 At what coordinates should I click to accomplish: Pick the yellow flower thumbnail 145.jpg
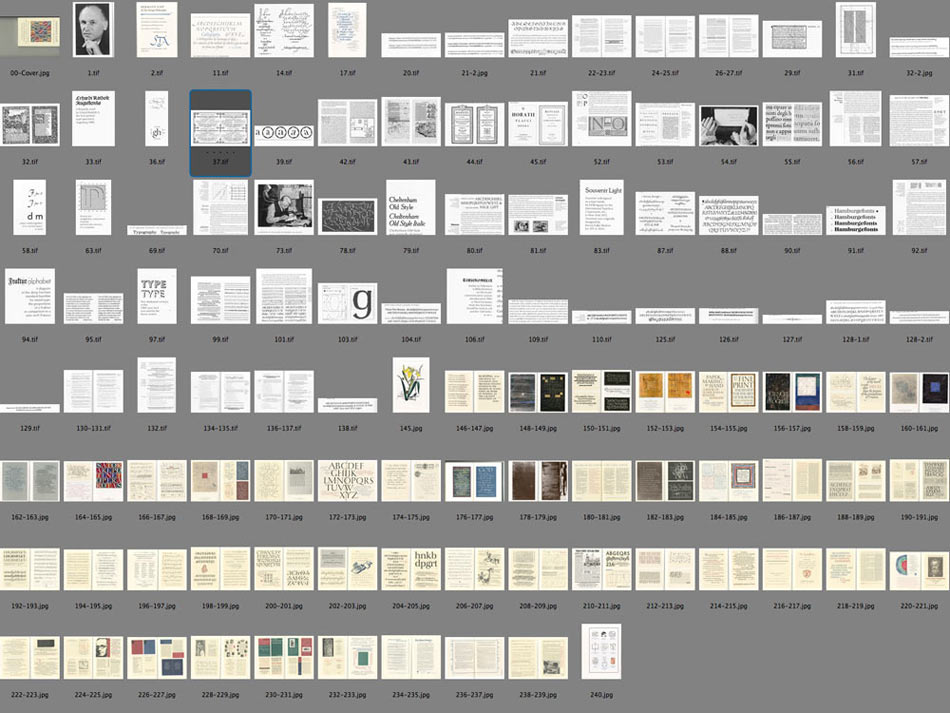click(x=410, y=385)
